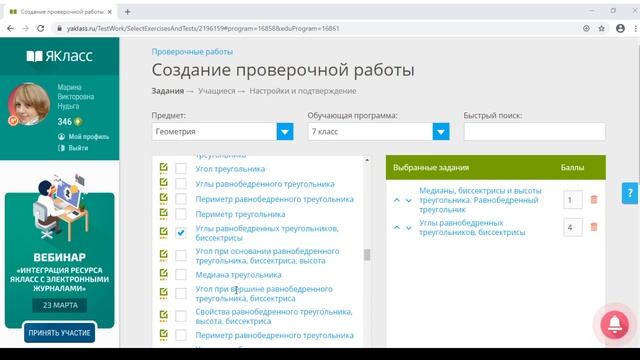Go to the Учащиеся step
The width and height of the screenshot is (640, 360).
(x=217, y=91)
